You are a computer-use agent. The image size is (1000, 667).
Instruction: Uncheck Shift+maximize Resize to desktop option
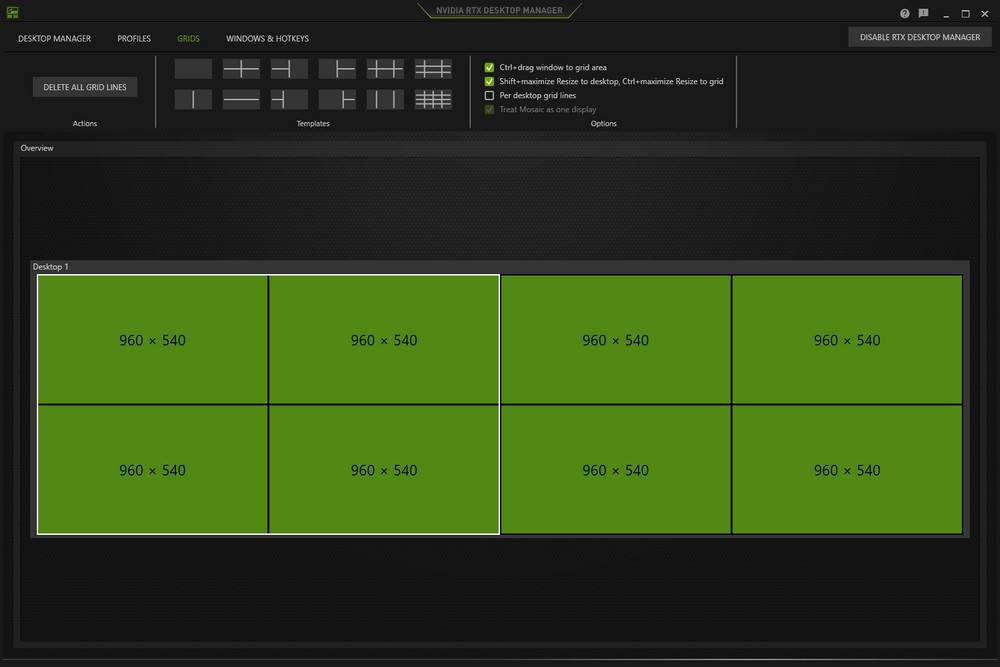489,81
